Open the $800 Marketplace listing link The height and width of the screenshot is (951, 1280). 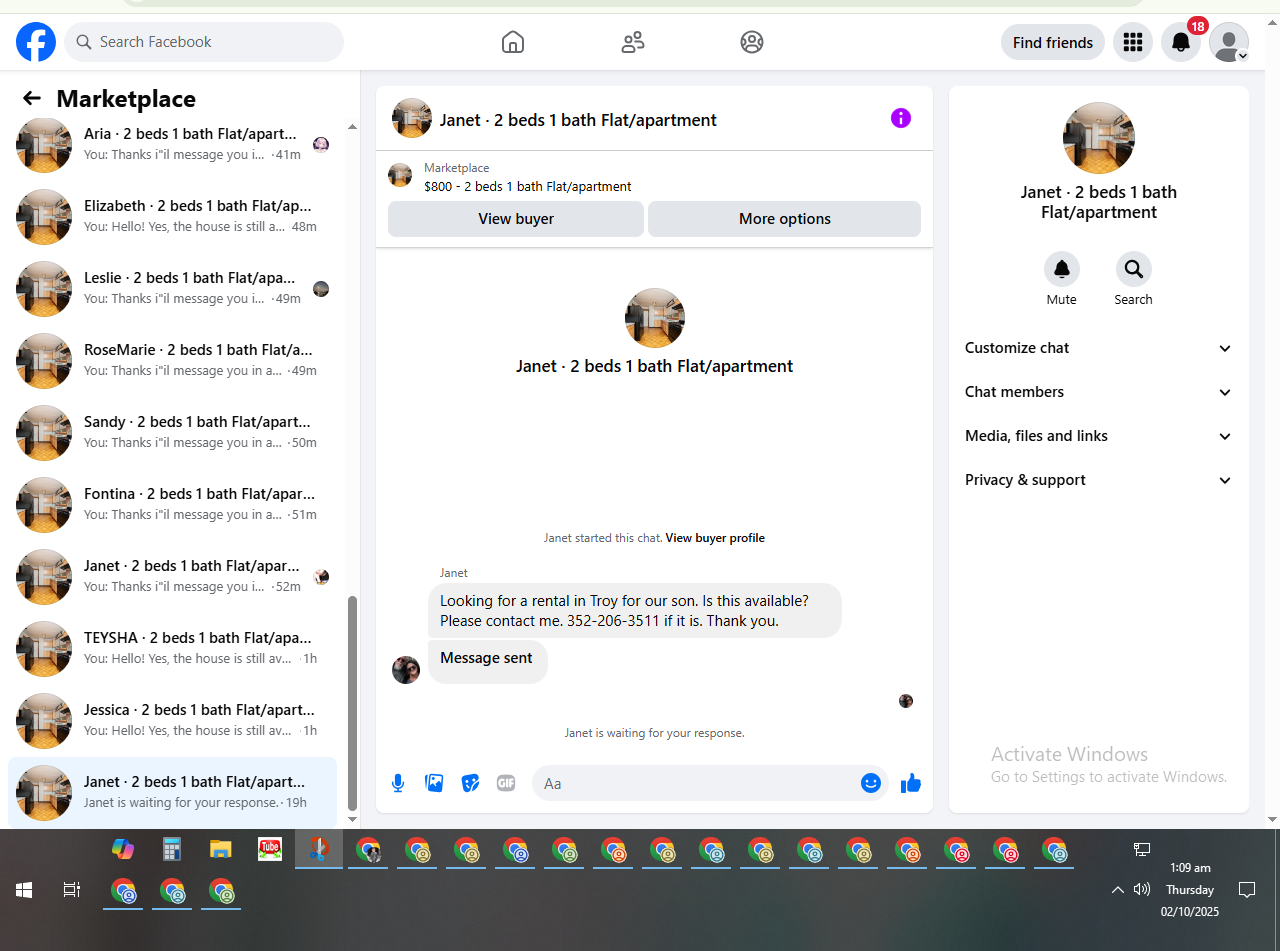coord(528,186)
